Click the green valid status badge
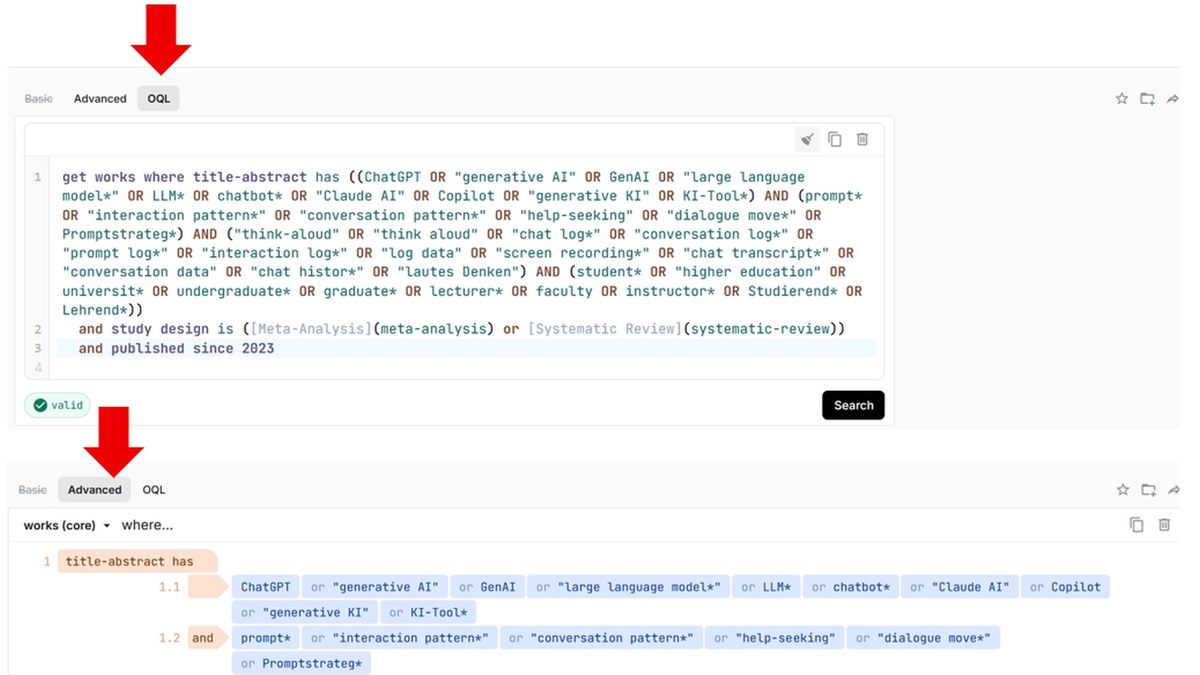1200x675 pixels. (x=58, y=405)
